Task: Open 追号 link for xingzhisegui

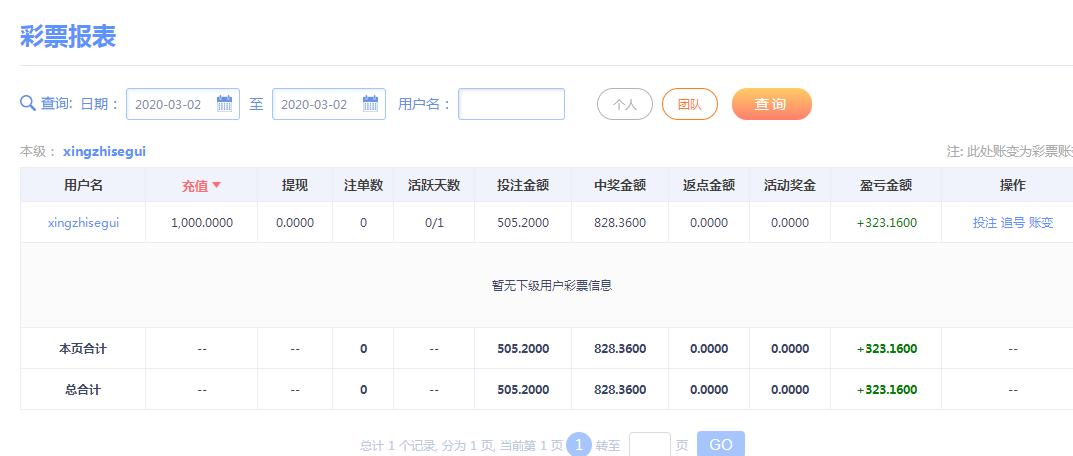Action: (x=1013, y=223)
